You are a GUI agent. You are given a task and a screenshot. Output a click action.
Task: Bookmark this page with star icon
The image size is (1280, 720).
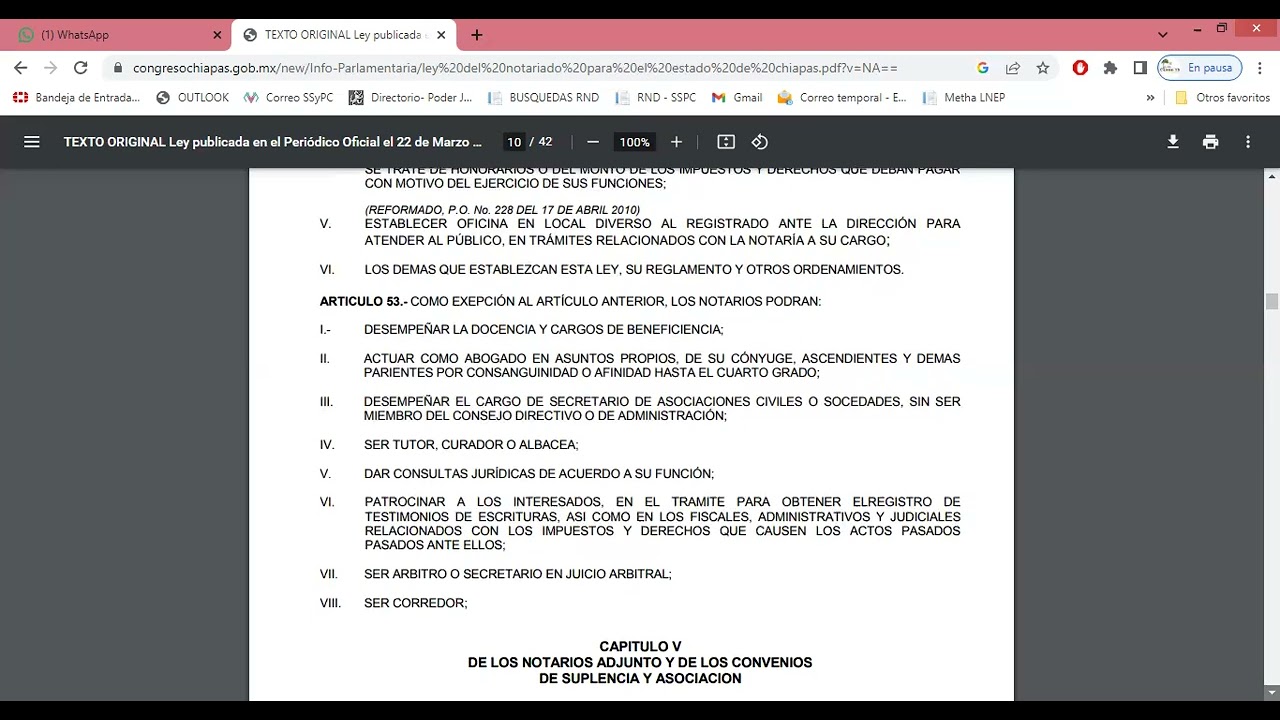(x=1043, y=68)
